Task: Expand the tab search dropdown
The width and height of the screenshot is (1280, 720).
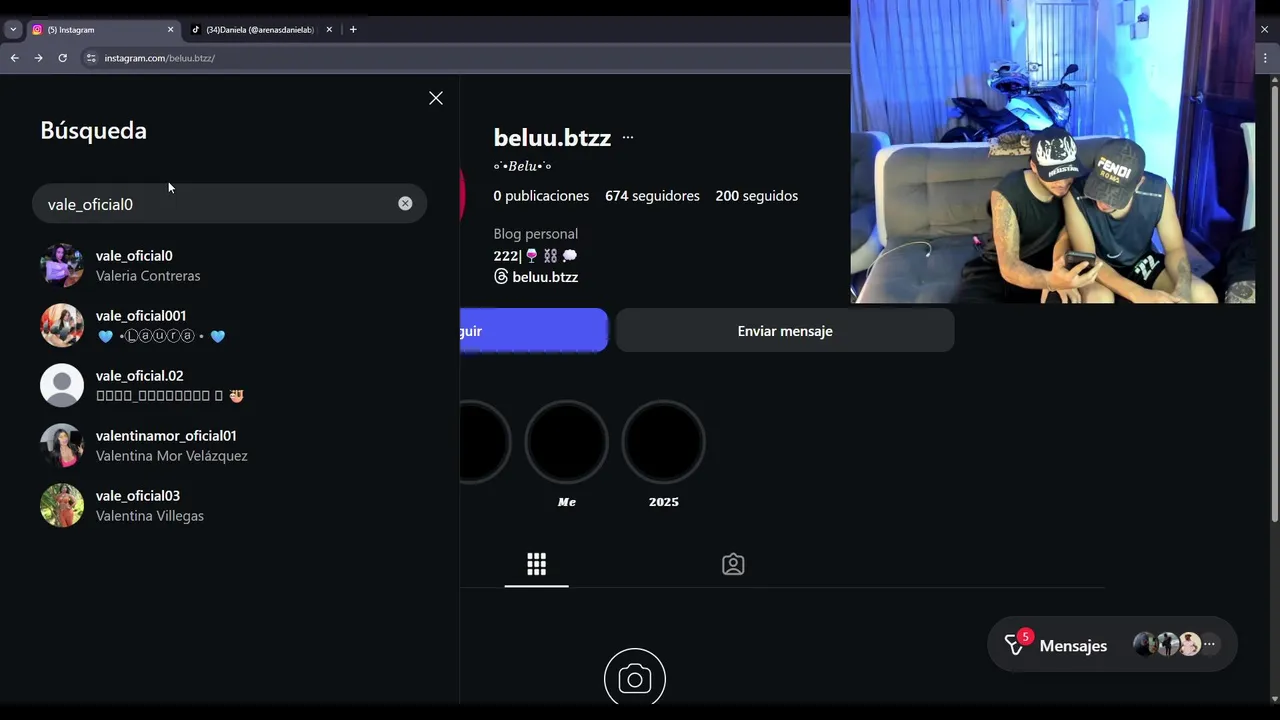Action: 13,30
